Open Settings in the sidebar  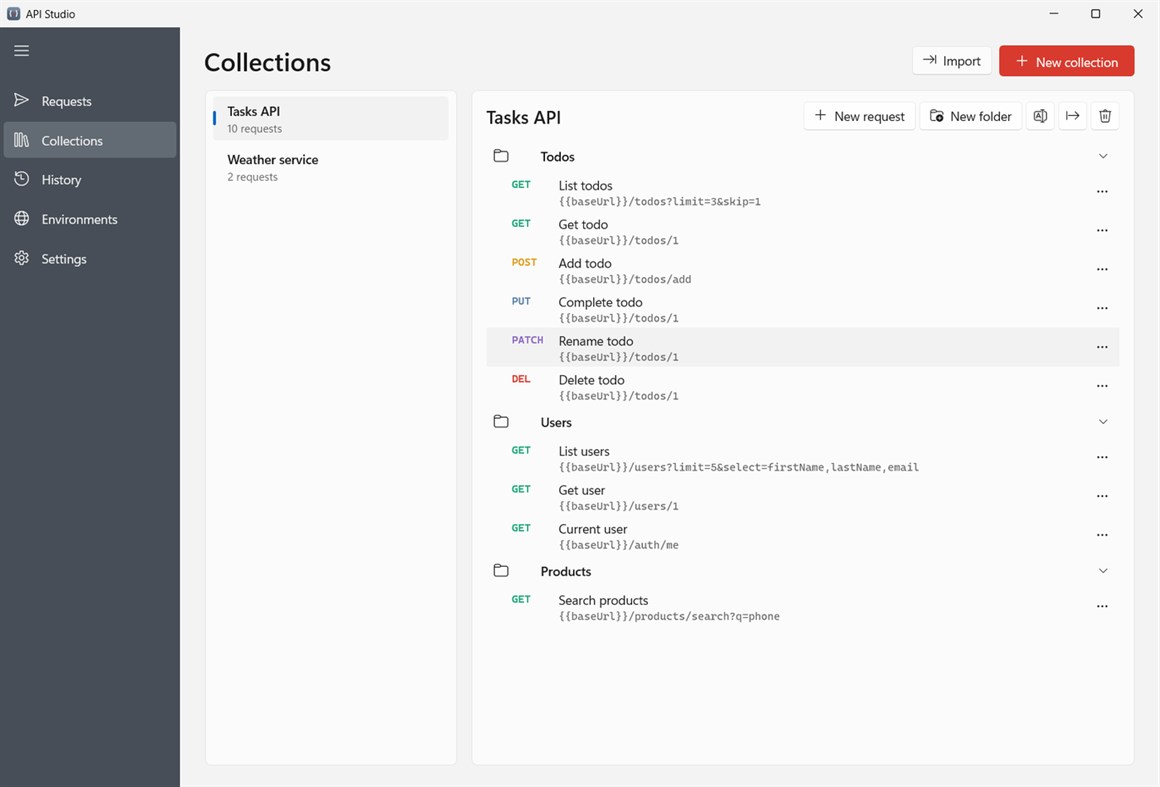[x=90, y=259]
